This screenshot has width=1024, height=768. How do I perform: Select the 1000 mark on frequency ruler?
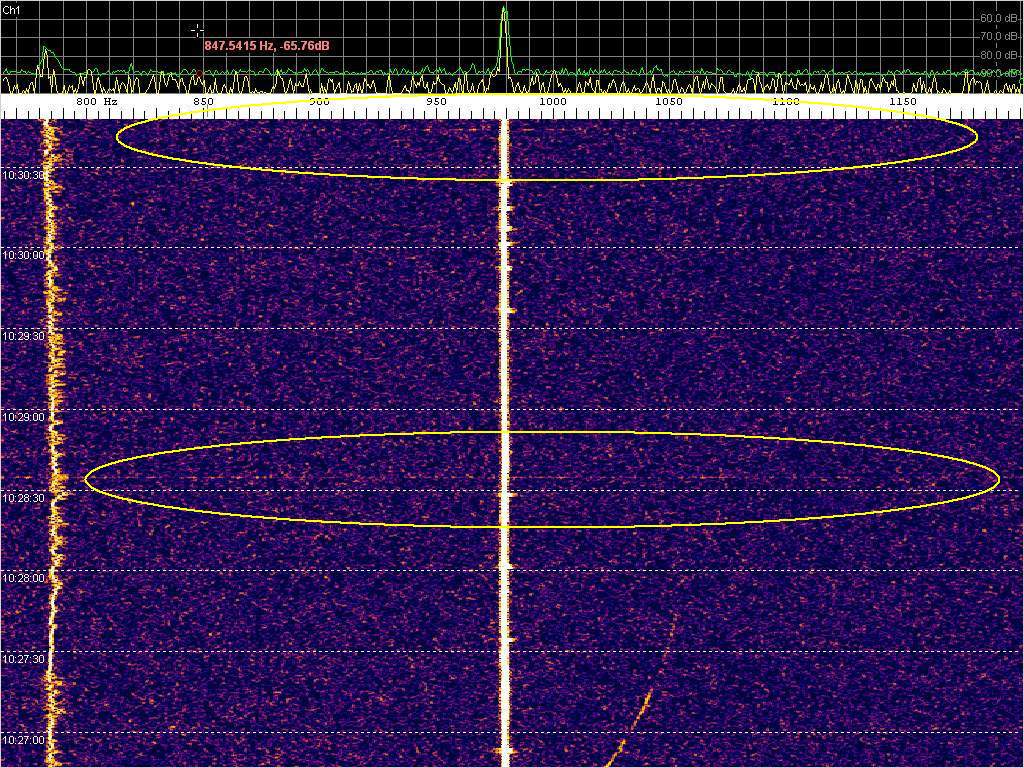tap(552, 102)
